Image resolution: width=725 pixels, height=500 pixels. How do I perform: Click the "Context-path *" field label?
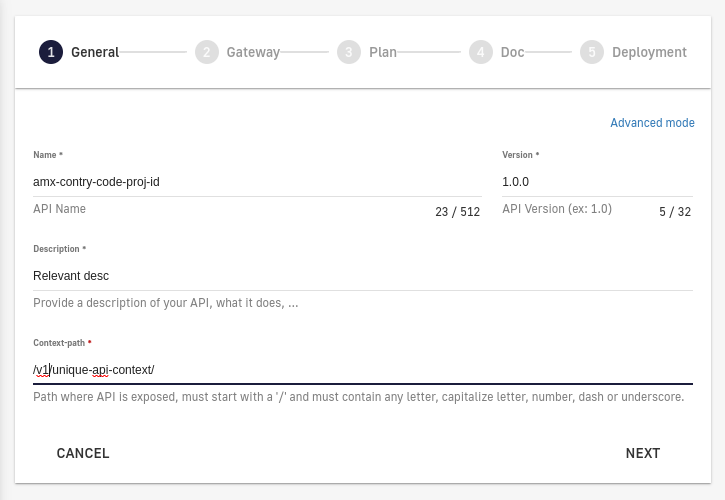[62, 343]
